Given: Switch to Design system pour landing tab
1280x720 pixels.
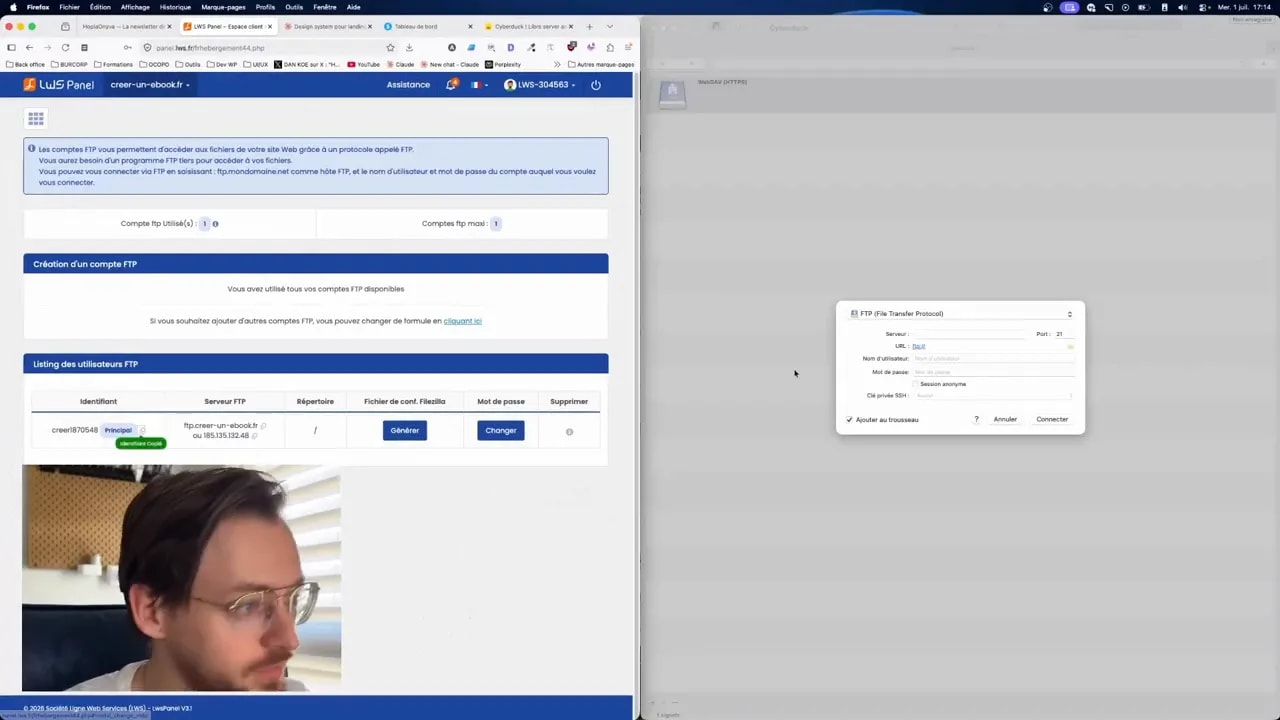Looking at the screenshot, I should click(326, 26).
